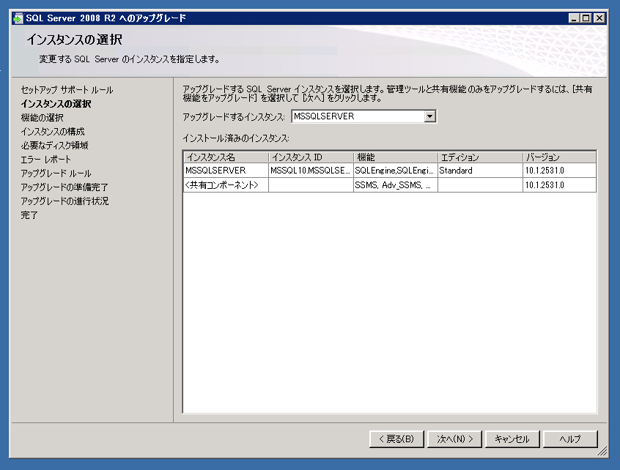The height and width of the screenshot is (470, 620).
Task: Click the バージョン column header
Action: tap(560, 157)
